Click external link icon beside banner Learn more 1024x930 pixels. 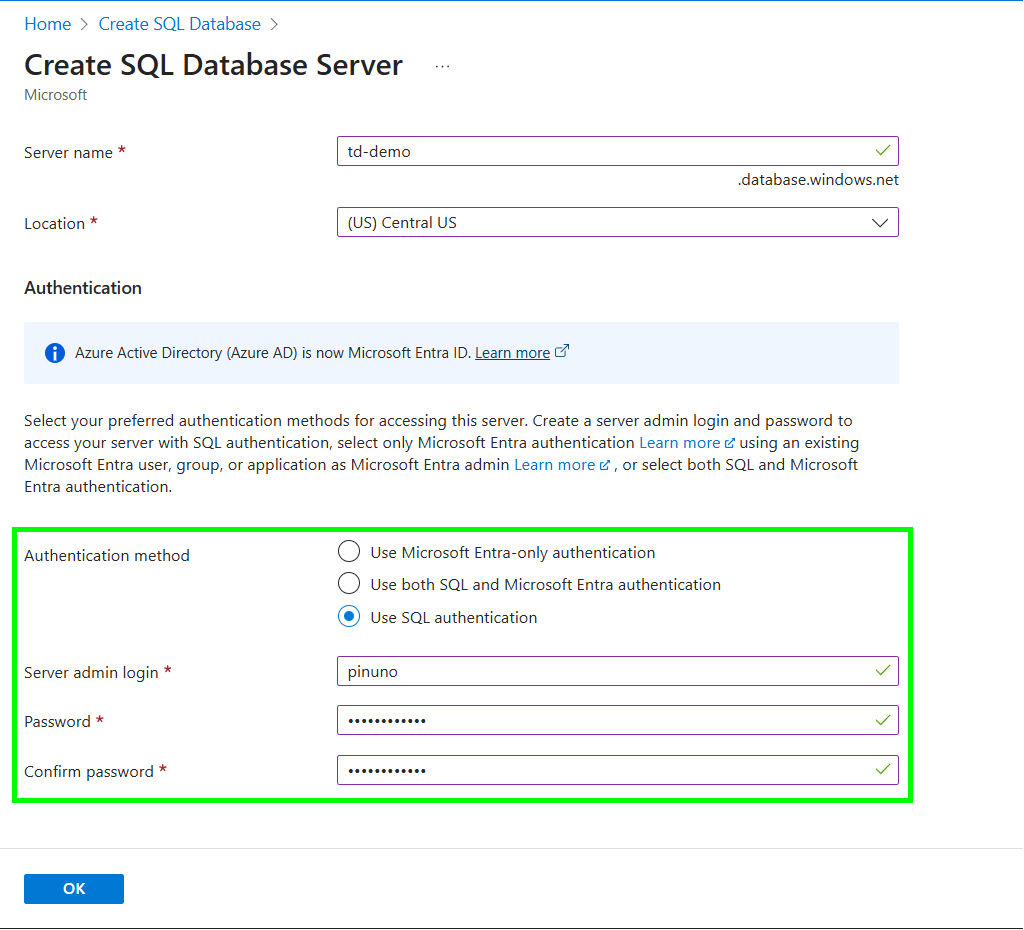click(562, 352)
